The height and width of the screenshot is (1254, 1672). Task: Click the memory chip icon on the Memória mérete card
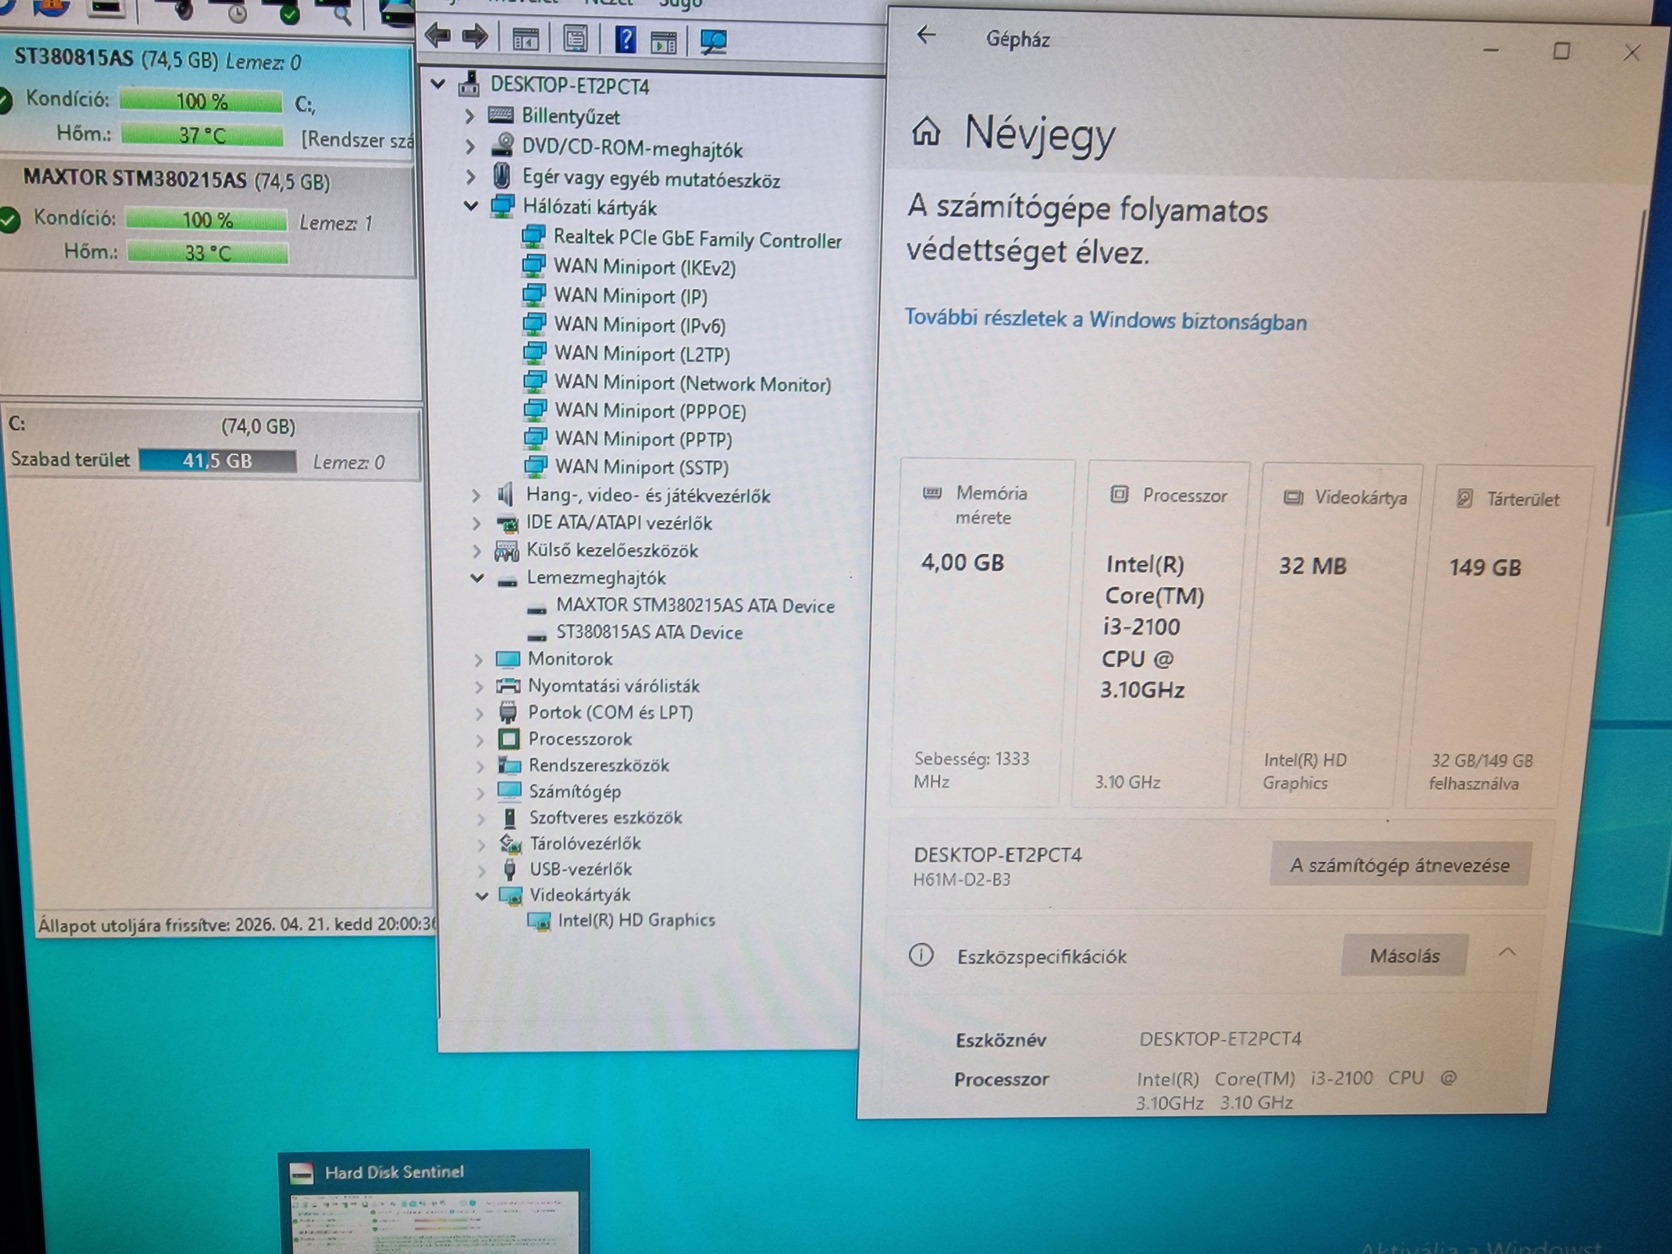[932, 492]
